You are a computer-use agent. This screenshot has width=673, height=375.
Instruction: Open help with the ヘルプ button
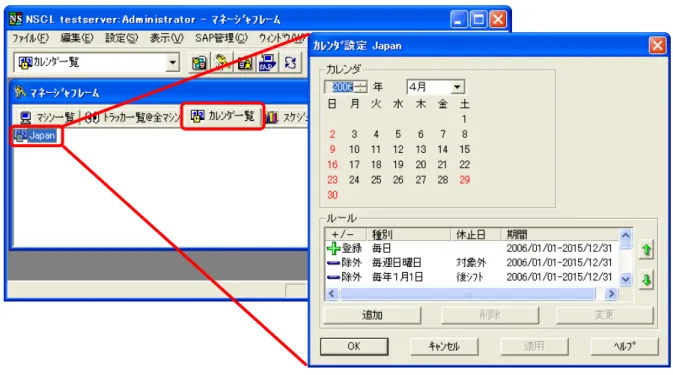624,346
